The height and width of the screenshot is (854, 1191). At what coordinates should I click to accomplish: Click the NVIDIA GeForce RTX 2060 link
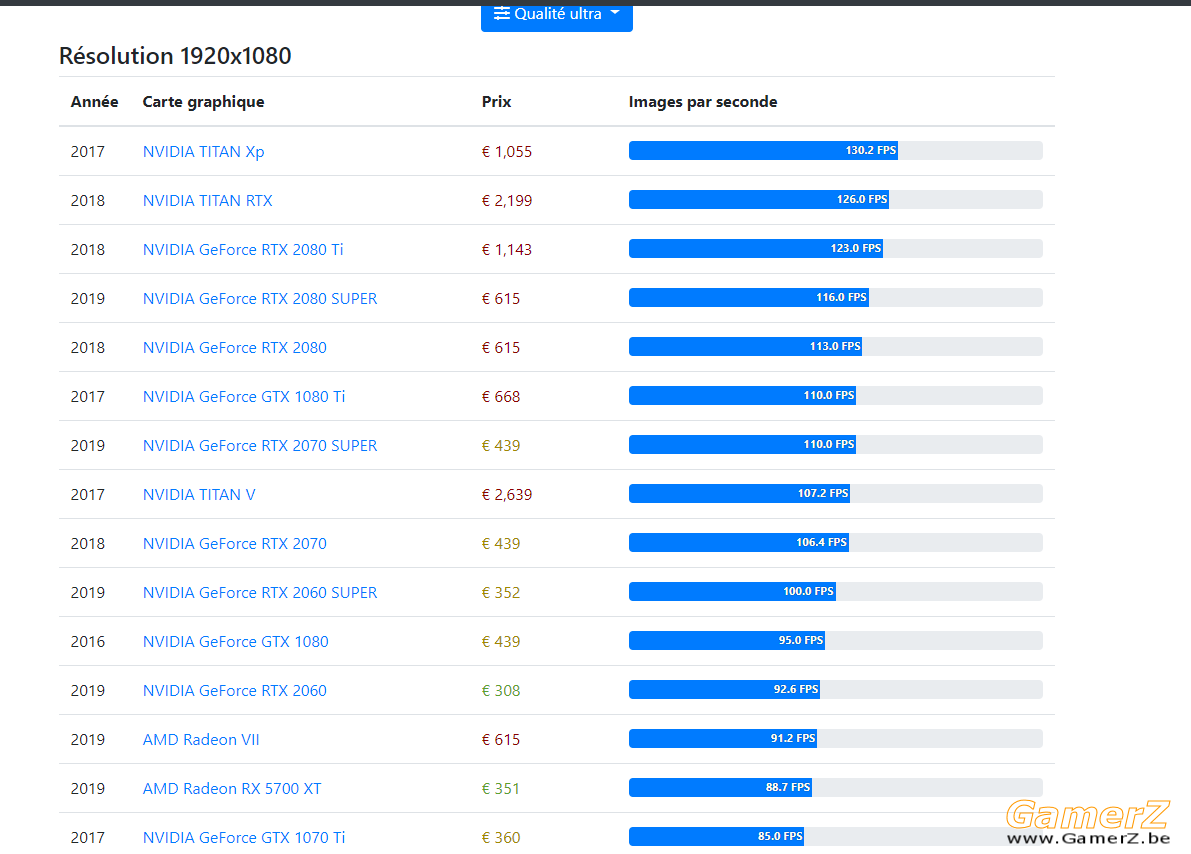tap(235, 691)
